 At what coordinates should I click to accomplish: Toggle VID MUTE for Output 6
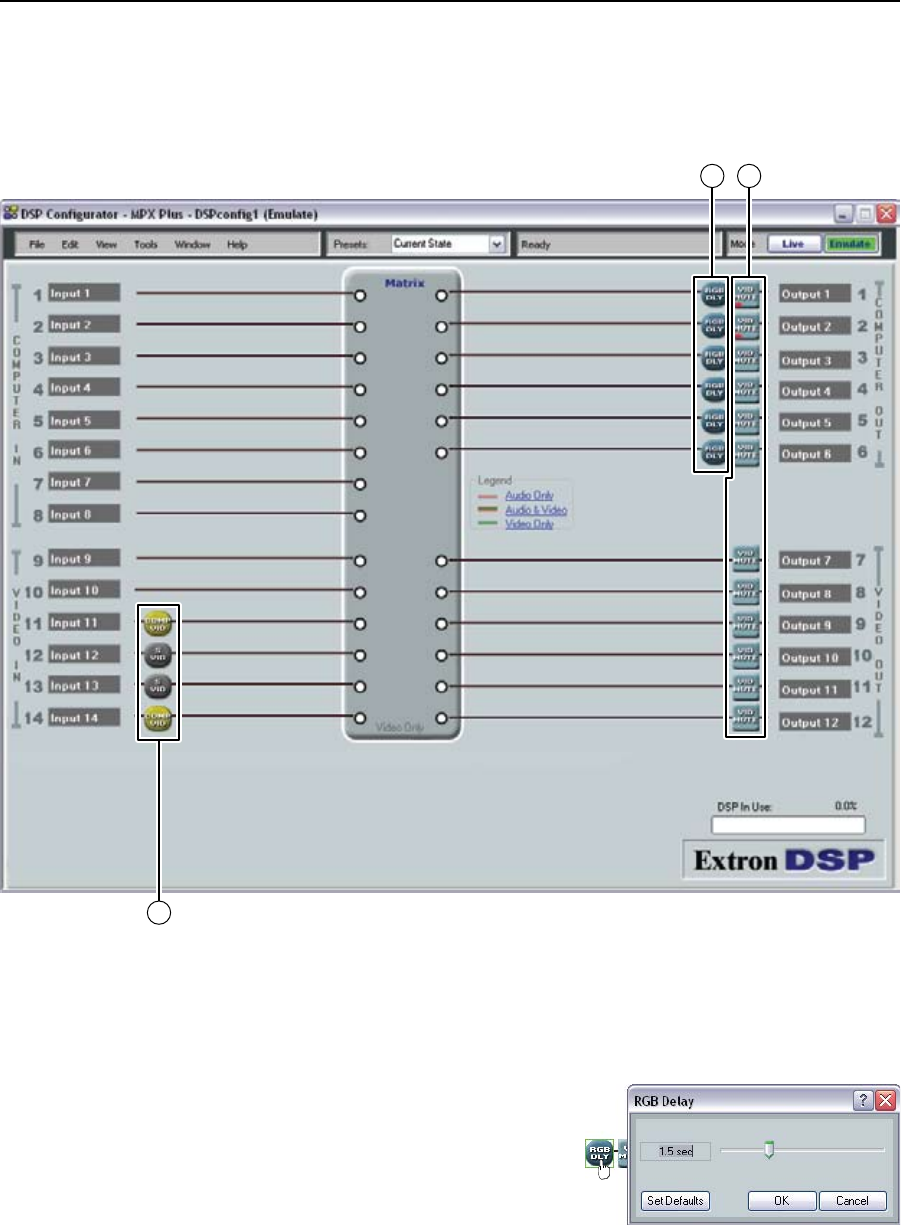[x=747, y=452]
